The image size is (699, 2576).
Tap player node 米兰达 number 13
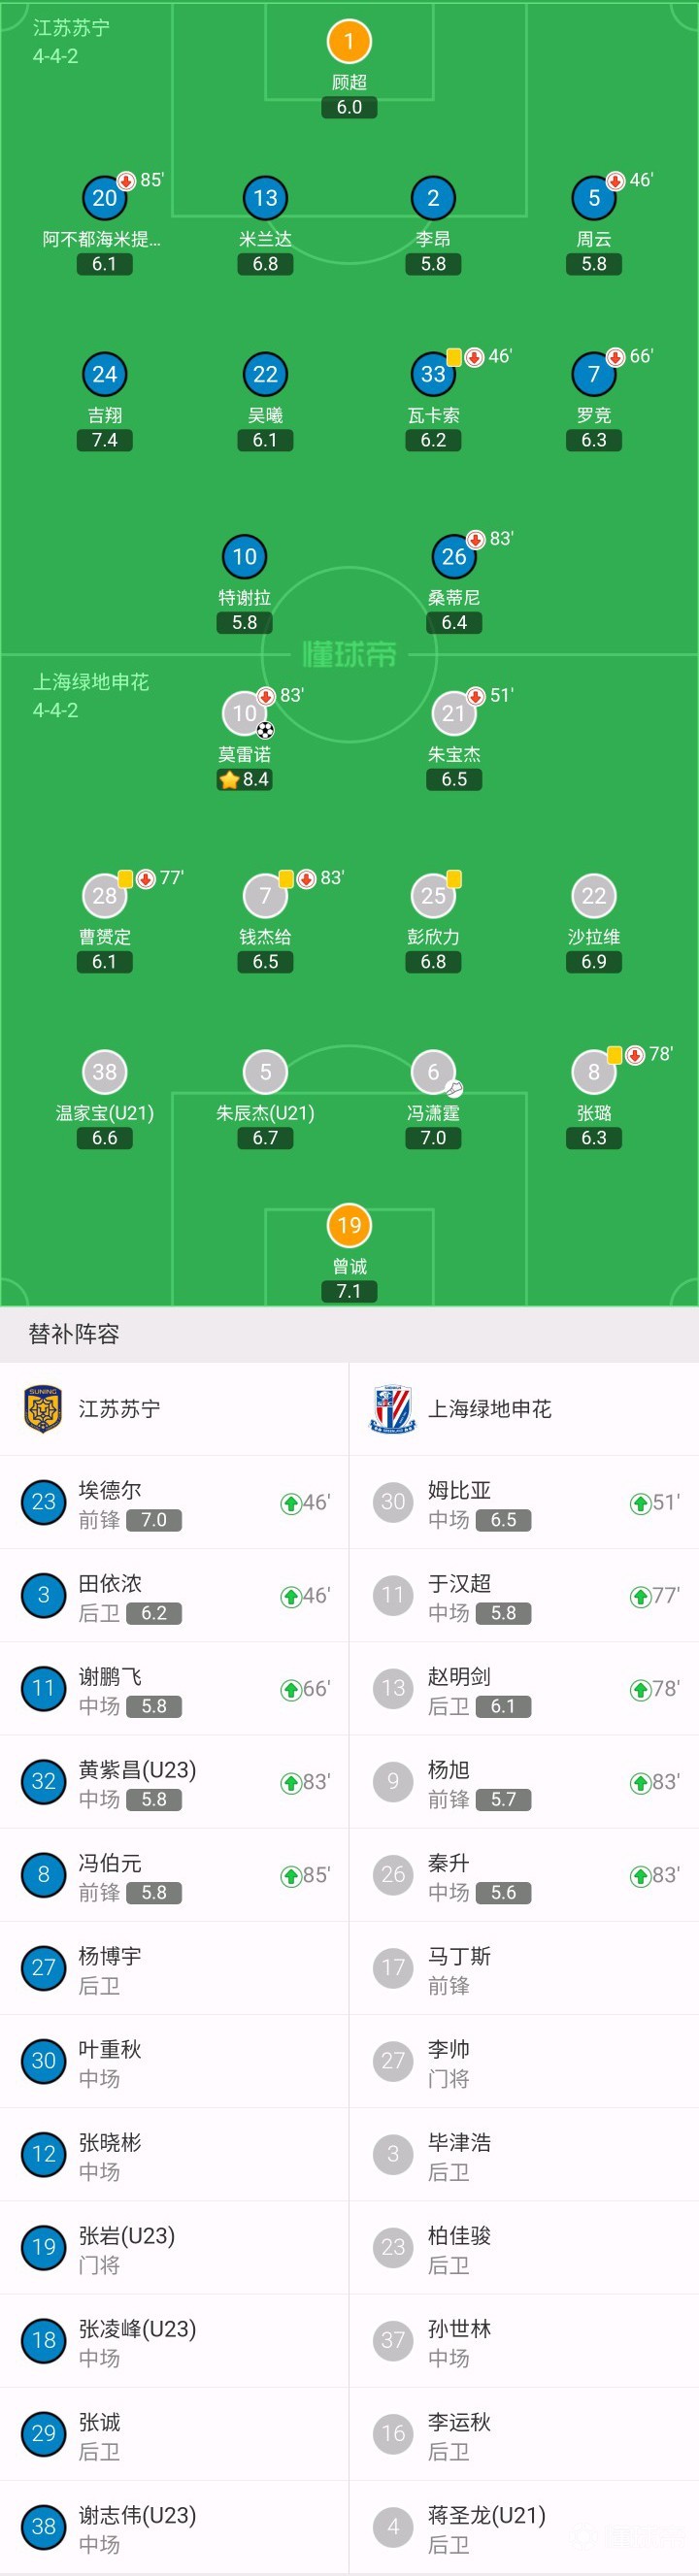[x=267, y=198]
